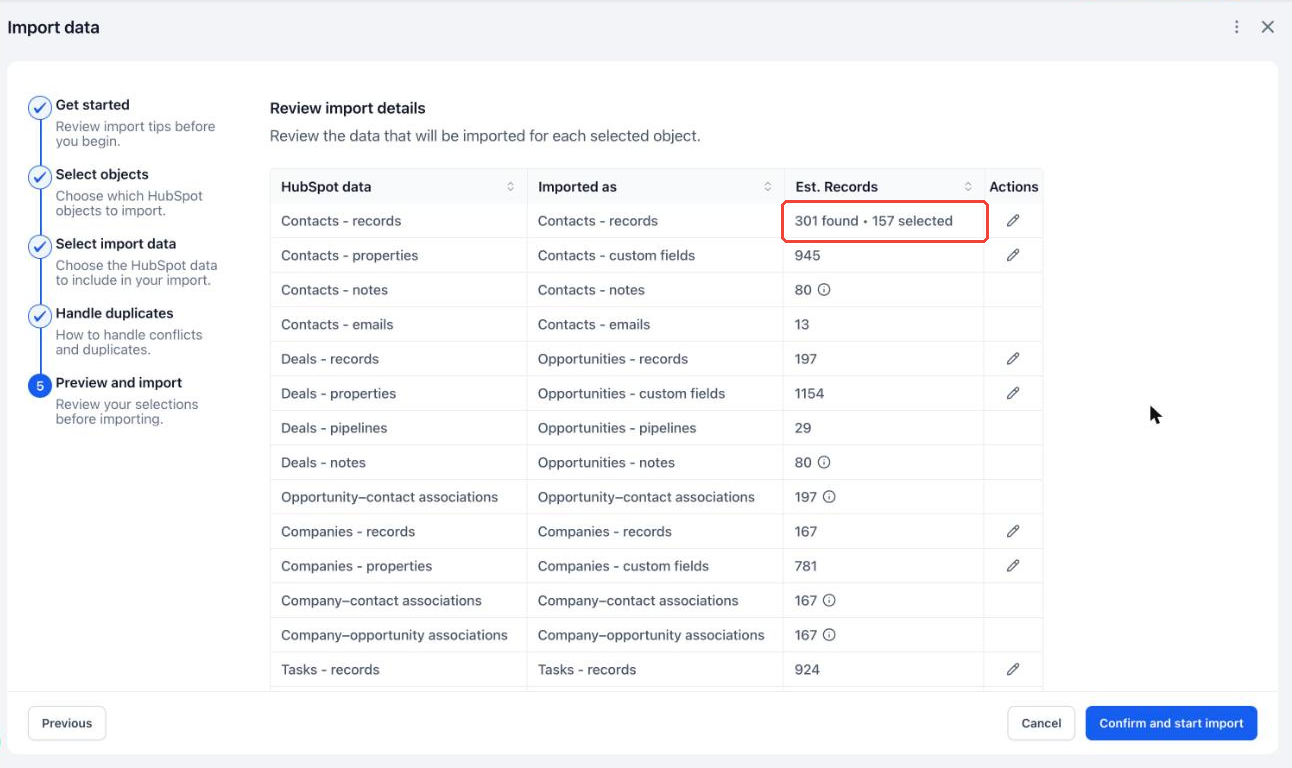1292x768 pixels.
Task: Edit the Deals - properties row
Action: tap(1013, 393)
